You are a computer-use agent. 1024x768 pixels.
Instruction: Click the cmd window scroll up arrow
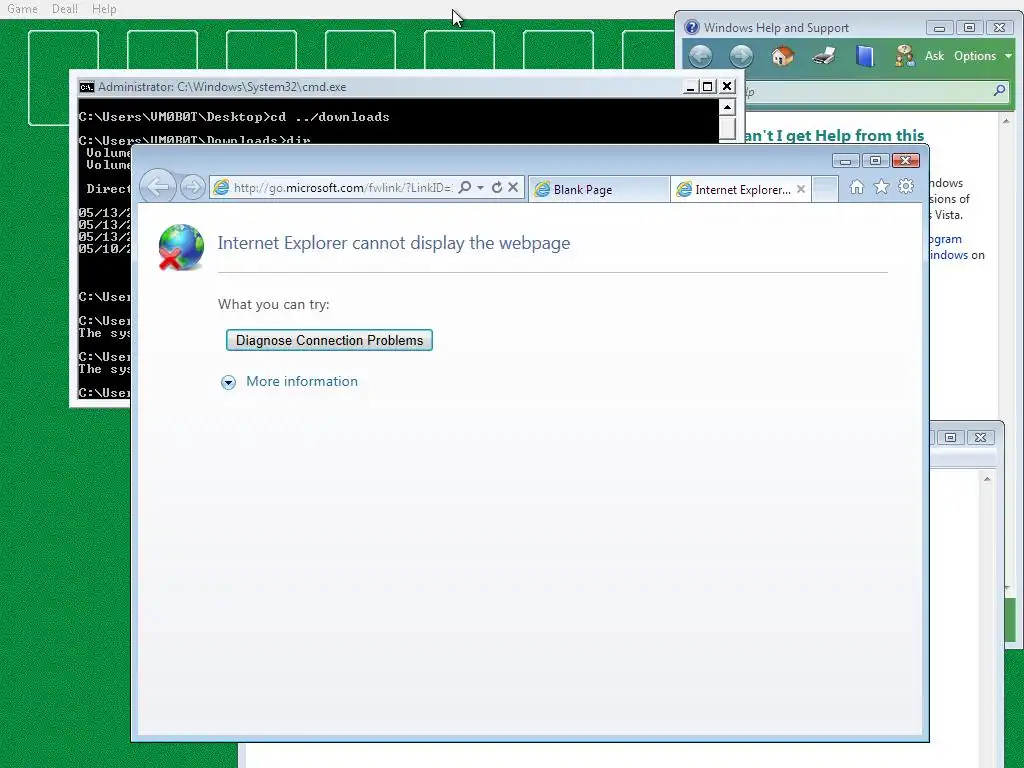[x=728, y=107]
